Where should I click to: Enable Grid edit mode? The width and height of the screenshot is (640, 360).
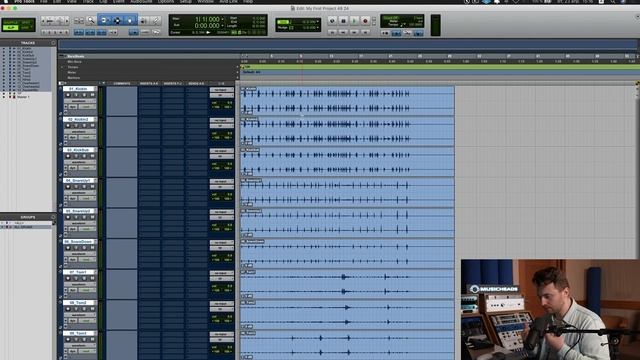26,27
